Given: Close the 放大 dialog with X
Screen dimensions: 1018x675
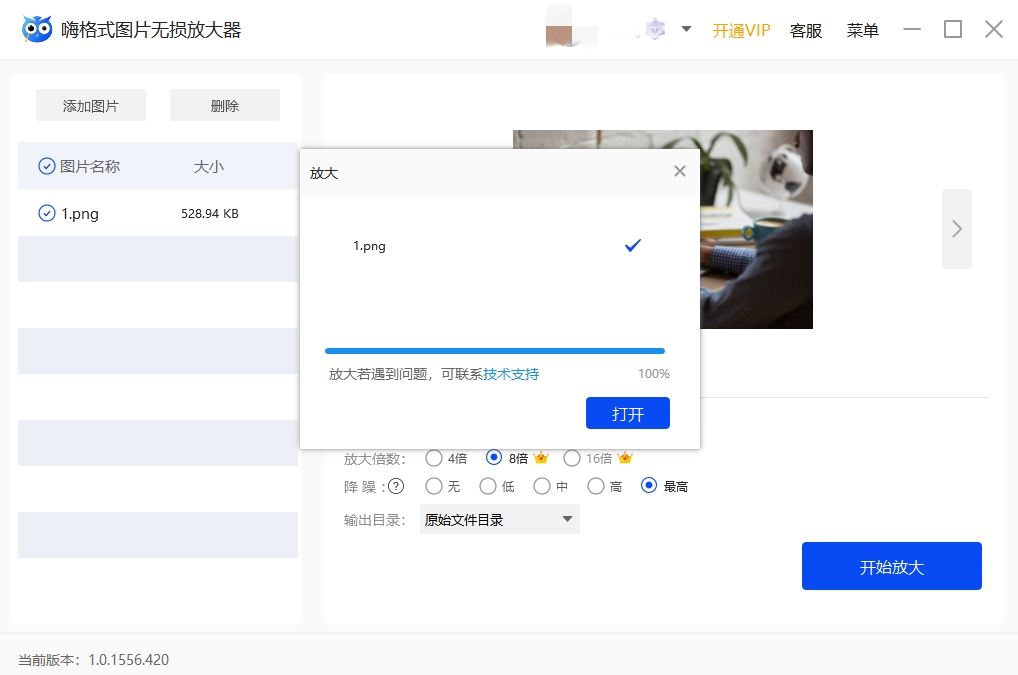Looking at the screenshot, I should (x=680, y=171).
